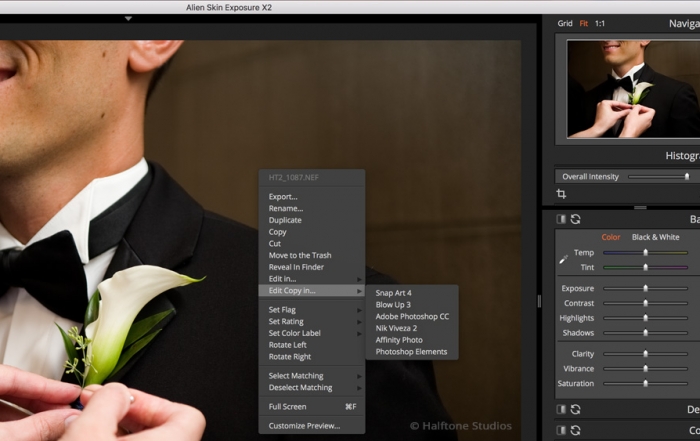Choose Rotate Left
The height and width of the screenshot is (441, 700).
(x=312, y=345)
